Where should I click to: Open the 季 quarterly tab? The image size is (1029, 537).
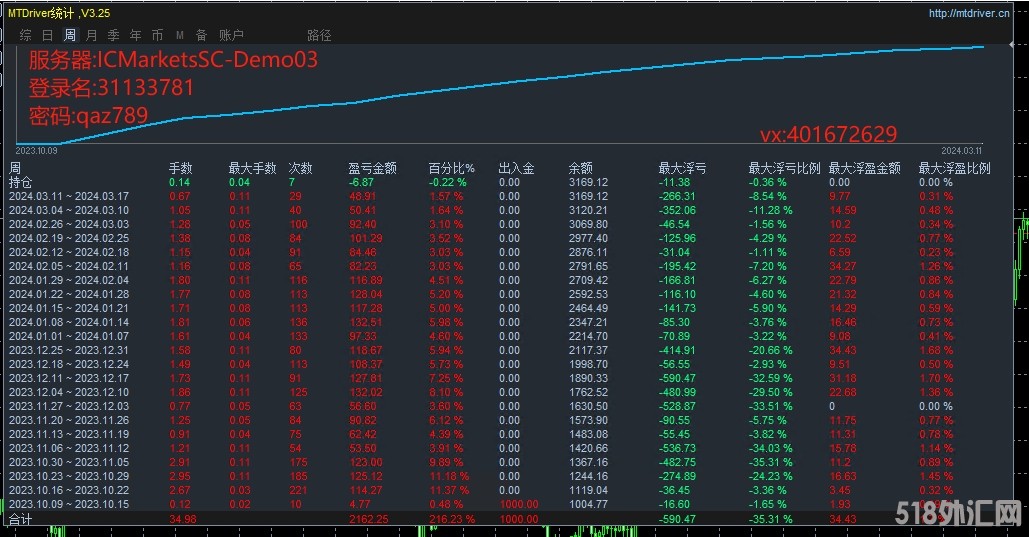pos(113,35)
